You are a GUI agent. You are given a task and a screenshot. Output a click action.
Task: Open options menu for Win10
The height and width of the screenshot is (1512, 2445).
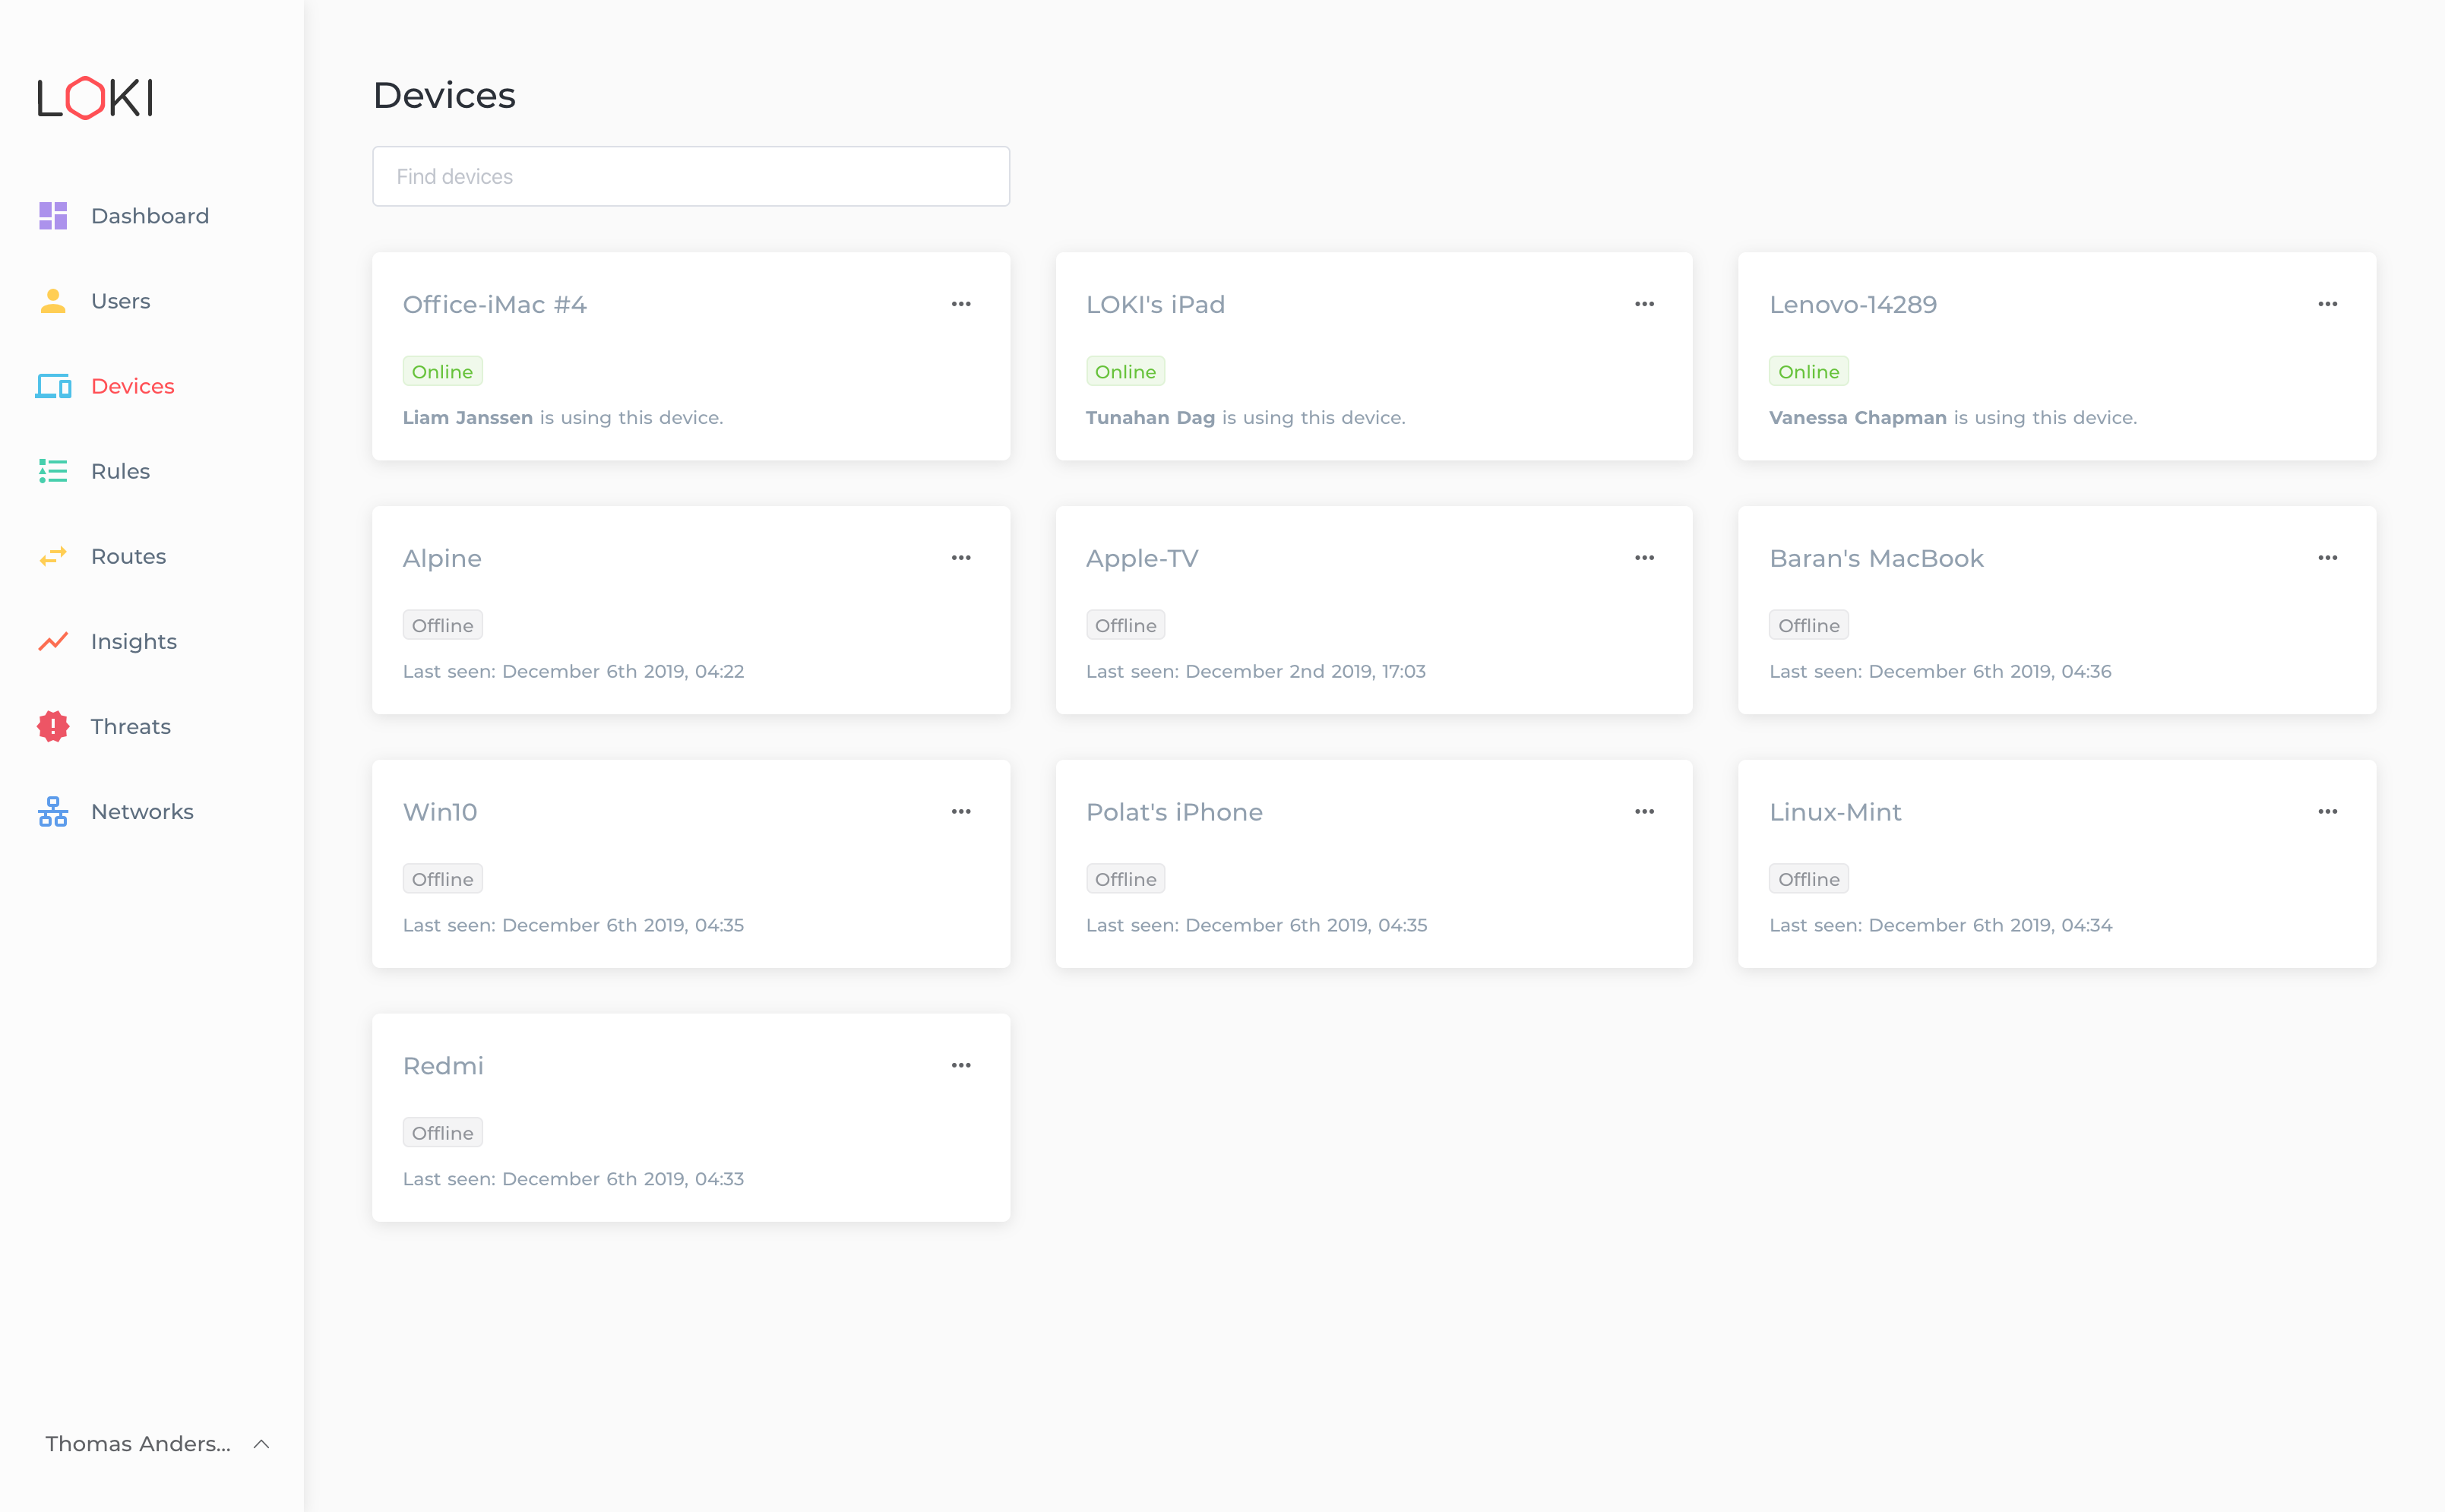click(x=961, y=812)
